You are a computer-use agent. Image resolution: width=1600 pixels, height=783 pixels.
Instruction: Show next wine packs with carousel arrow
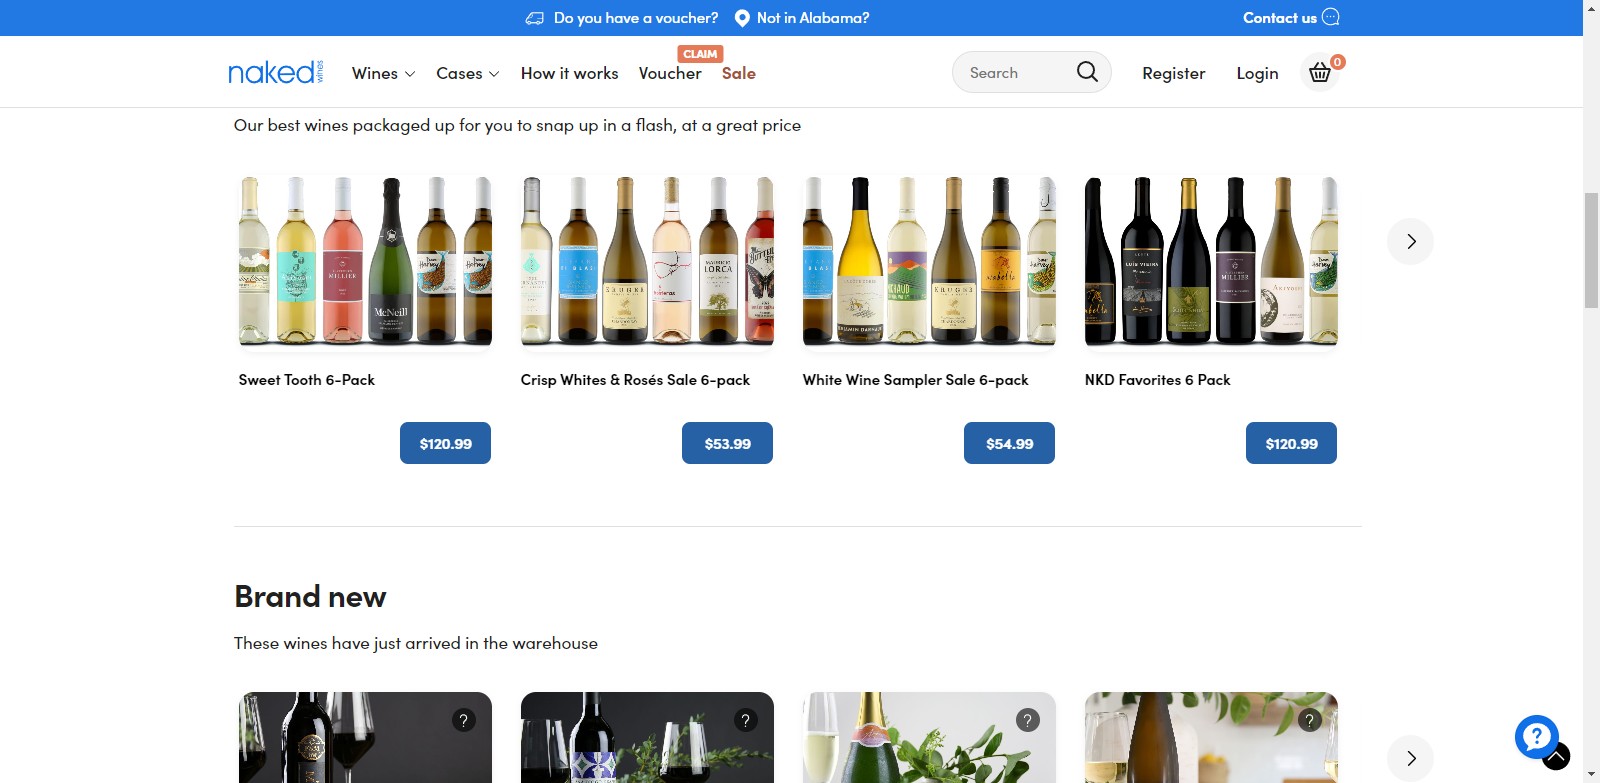pyautogui.click(x=1410, y=241)
